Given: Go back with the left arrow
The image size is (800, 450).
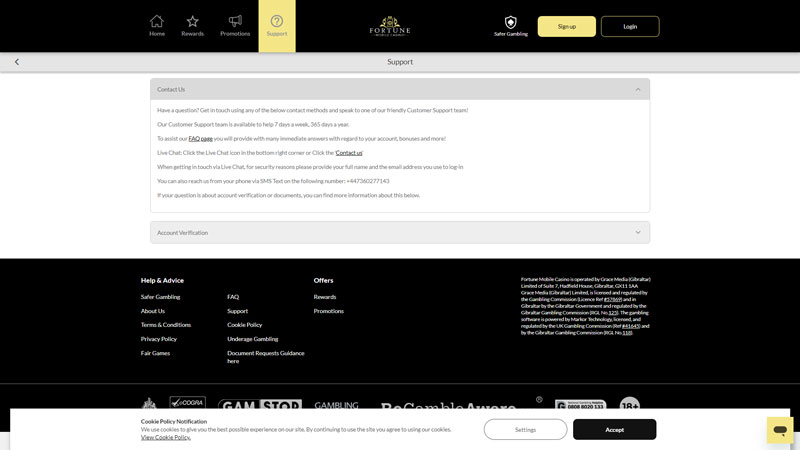Looking at the screenshot, I should click(17, 62).
